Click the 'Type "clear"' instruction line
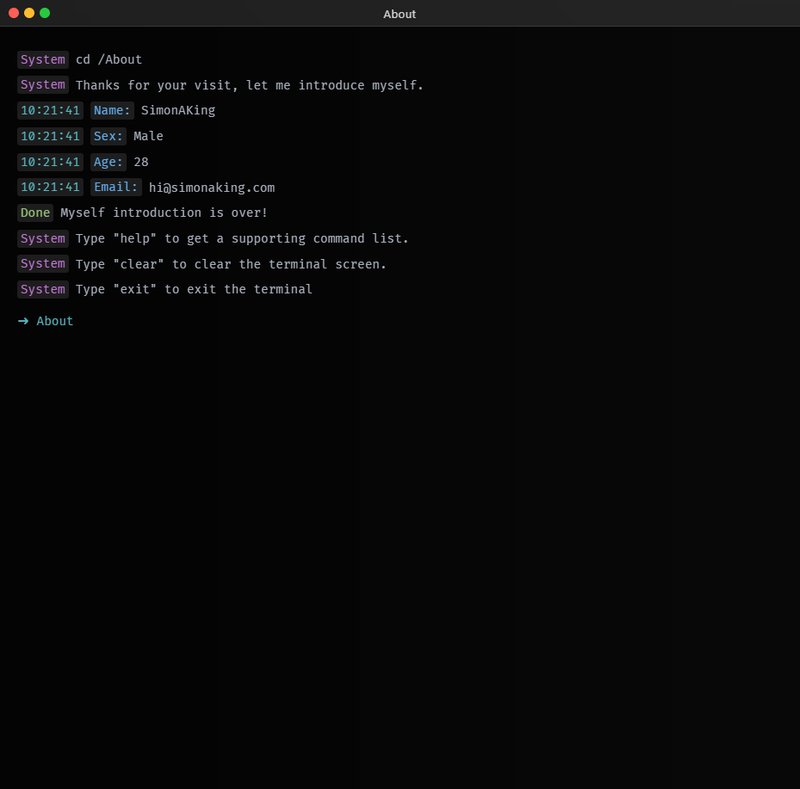 pos(231,264)
